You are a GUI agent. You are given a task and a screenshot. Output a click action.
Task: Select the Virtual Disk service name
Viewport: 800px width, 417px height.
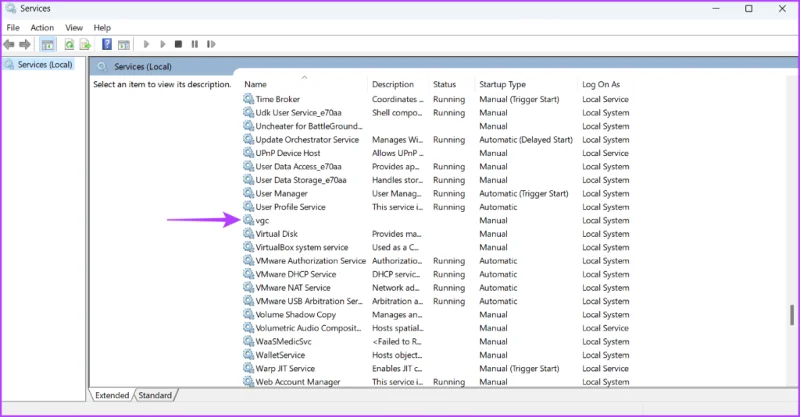[x=277, y=234]
